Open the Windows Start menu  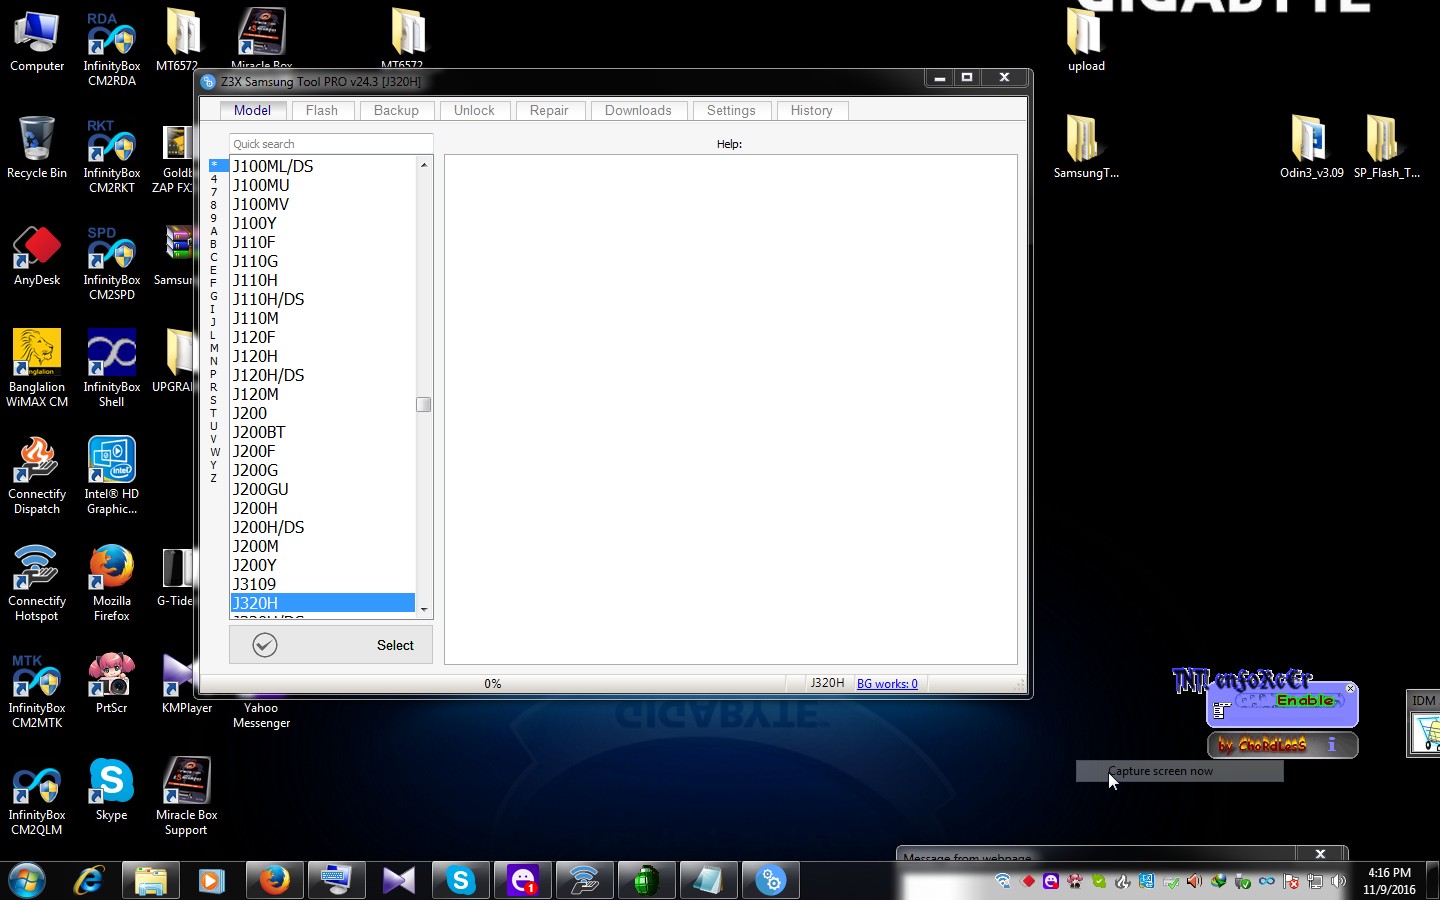[27, 880]
